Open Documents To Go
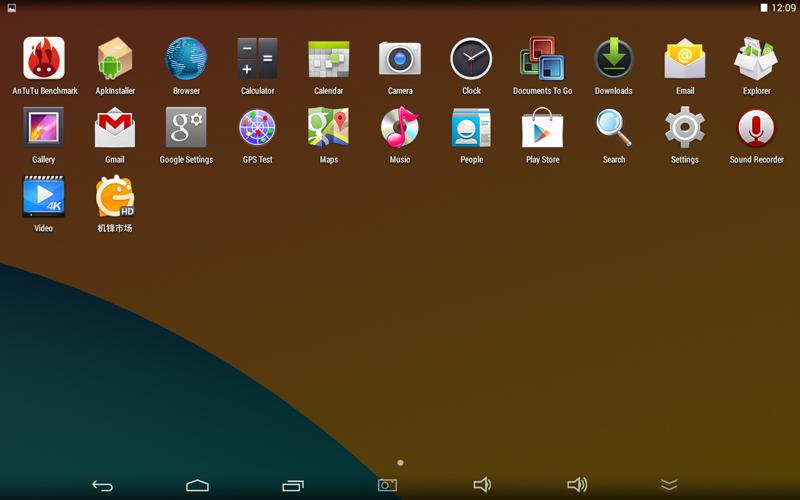 (x=542, y=58)
